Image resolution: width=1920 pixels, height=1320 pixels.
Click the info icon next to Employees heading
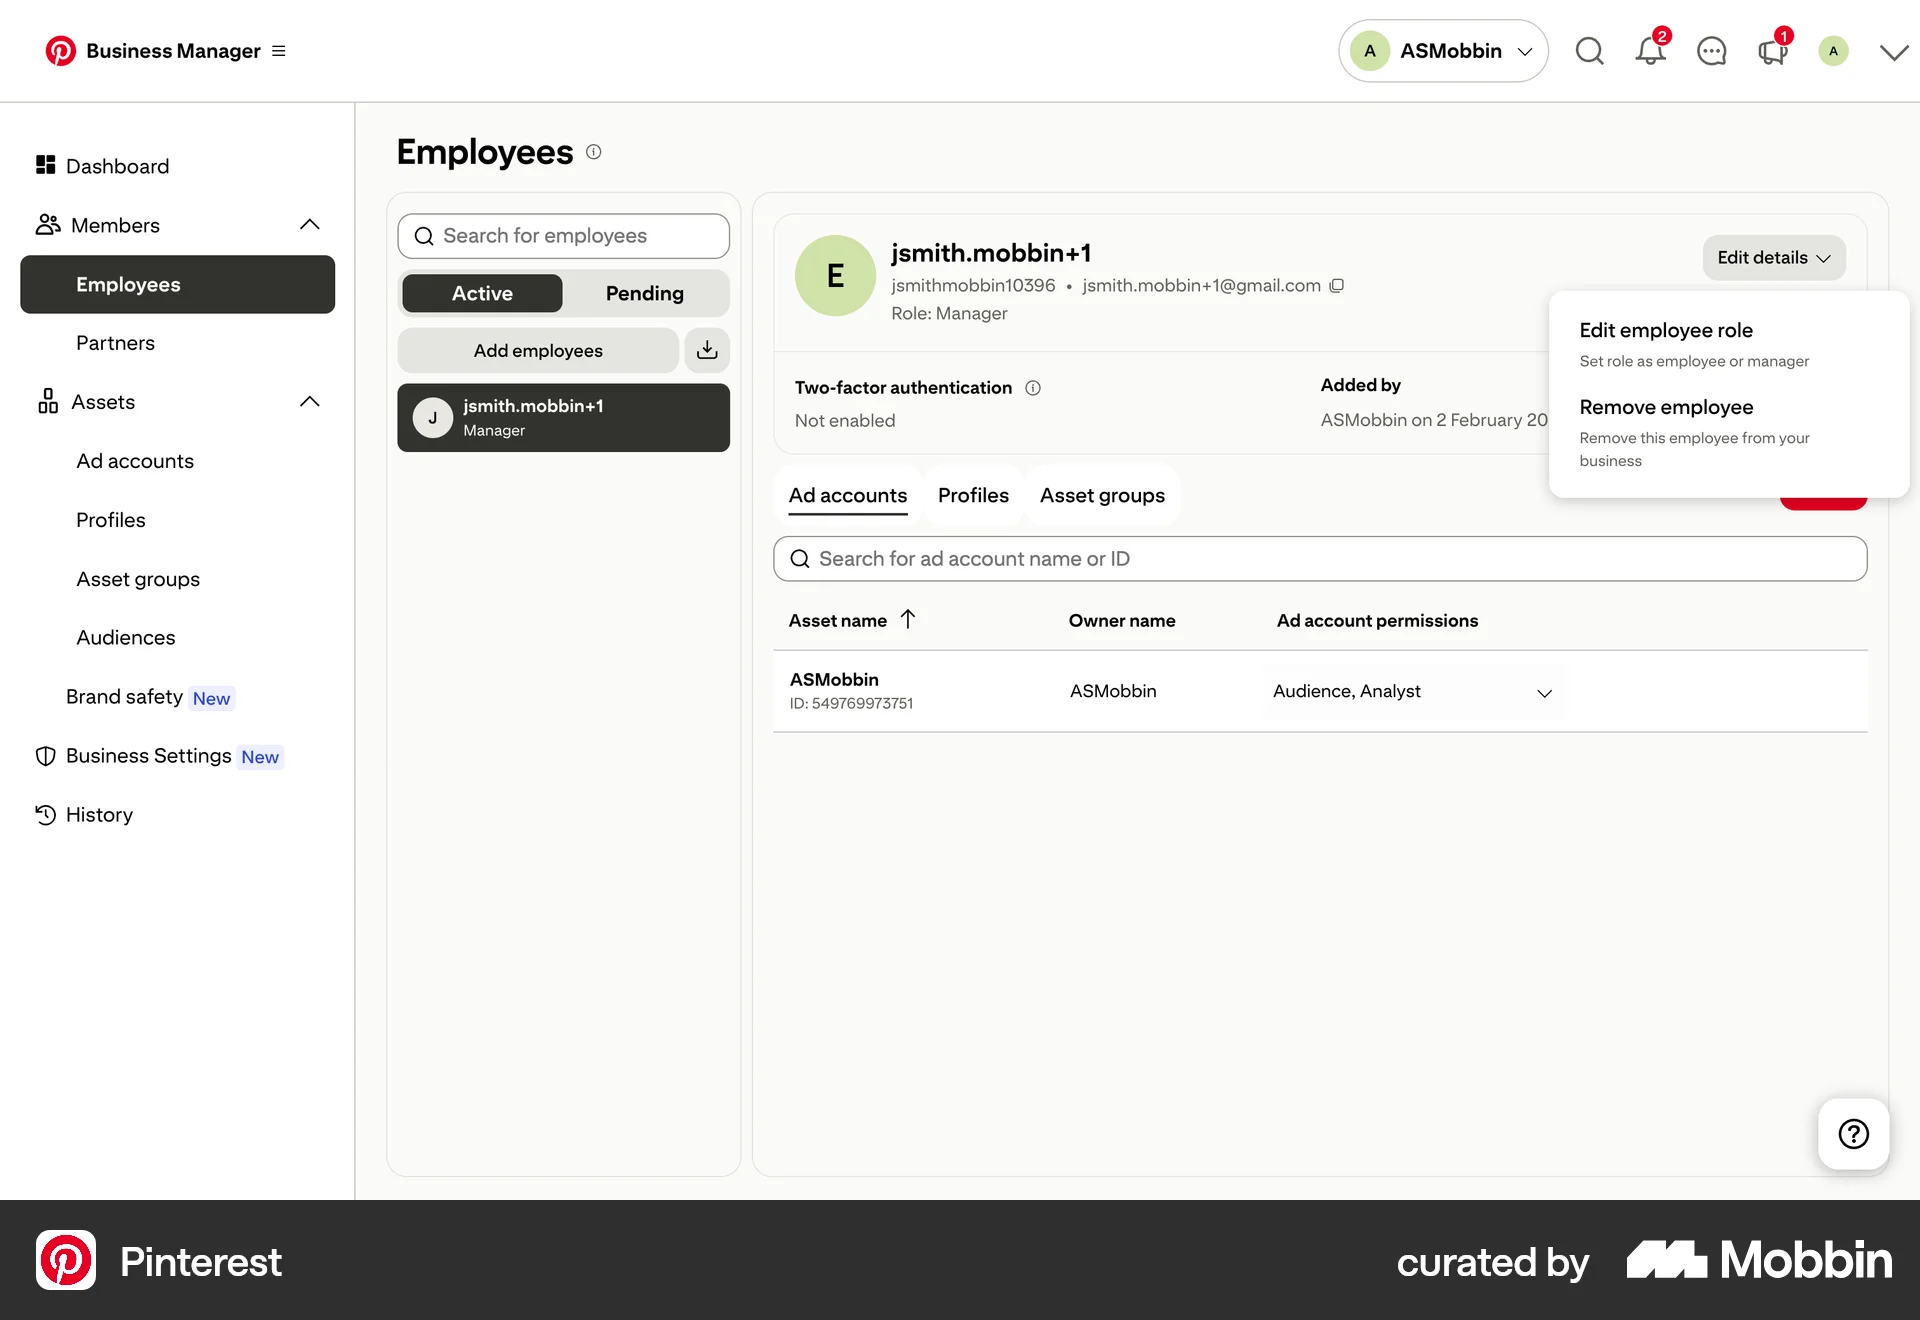[592, 151]
